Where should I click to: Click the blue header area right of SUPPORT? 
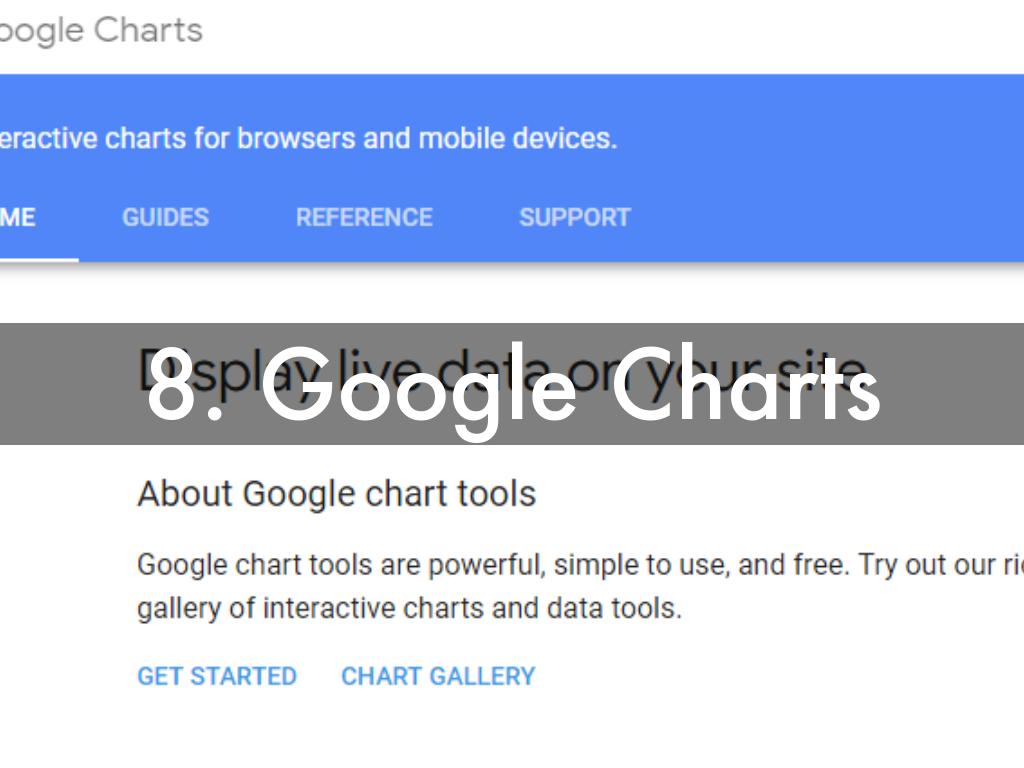point(830,218)
